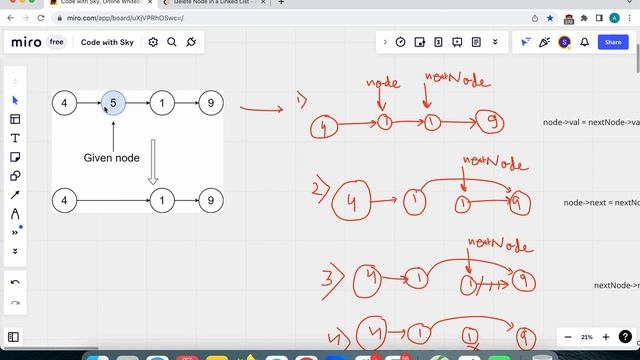Open browser Extensions puzzle icon
The height and width of the screenshot is (360, 640).
(584, 18)
